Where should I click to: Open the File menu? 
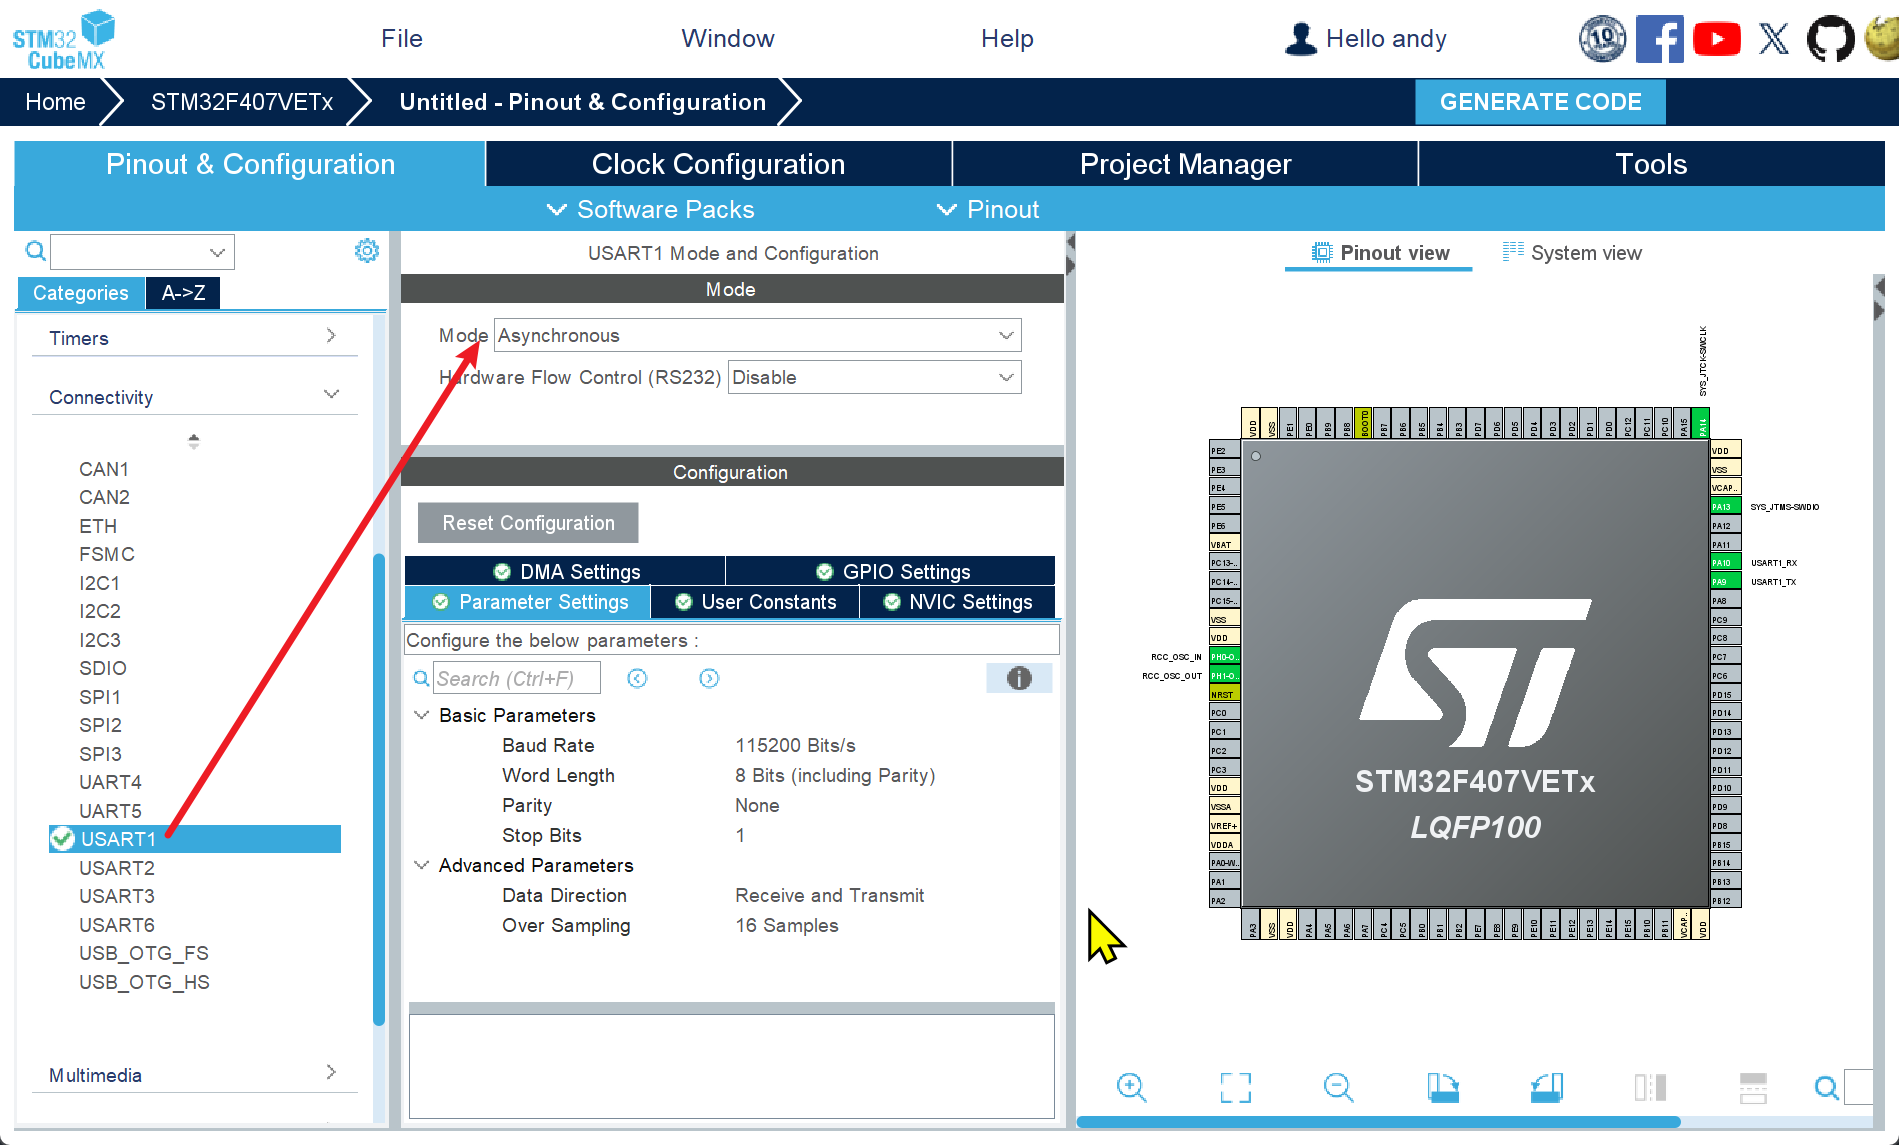pyautogui.click(x=402, y=38)
